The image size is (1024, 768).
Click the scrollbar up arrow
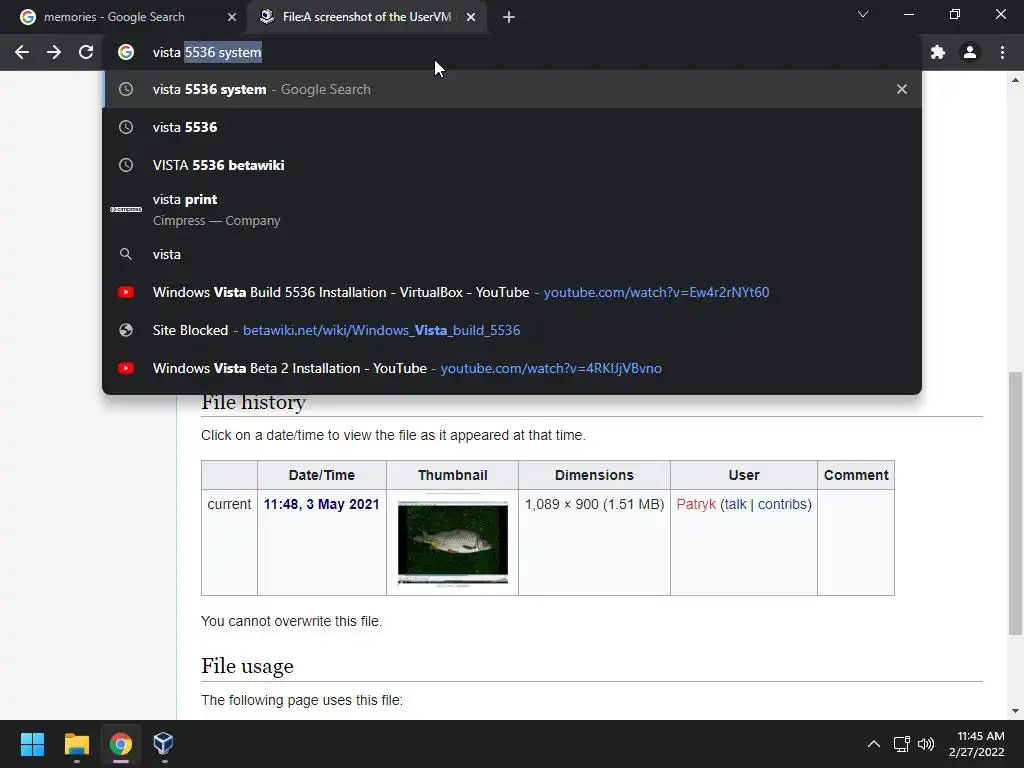click(1015, 80)
